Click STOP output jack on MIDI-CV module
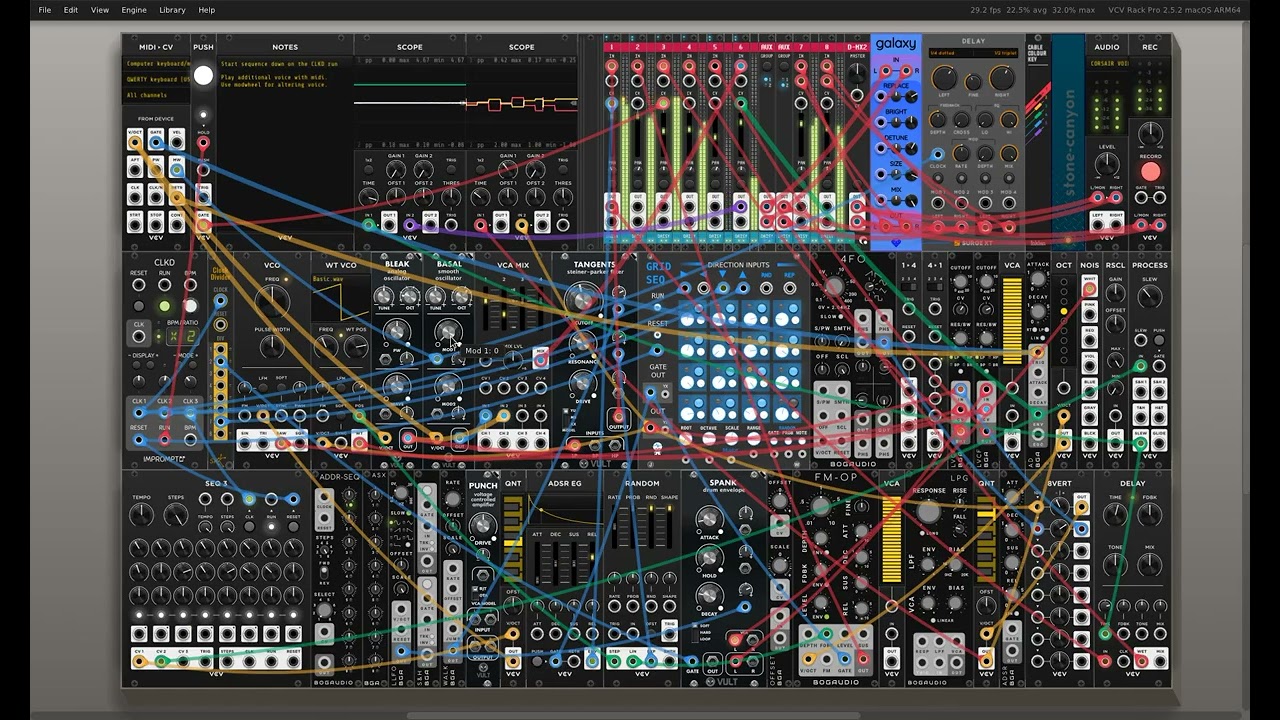 point(156,224)
